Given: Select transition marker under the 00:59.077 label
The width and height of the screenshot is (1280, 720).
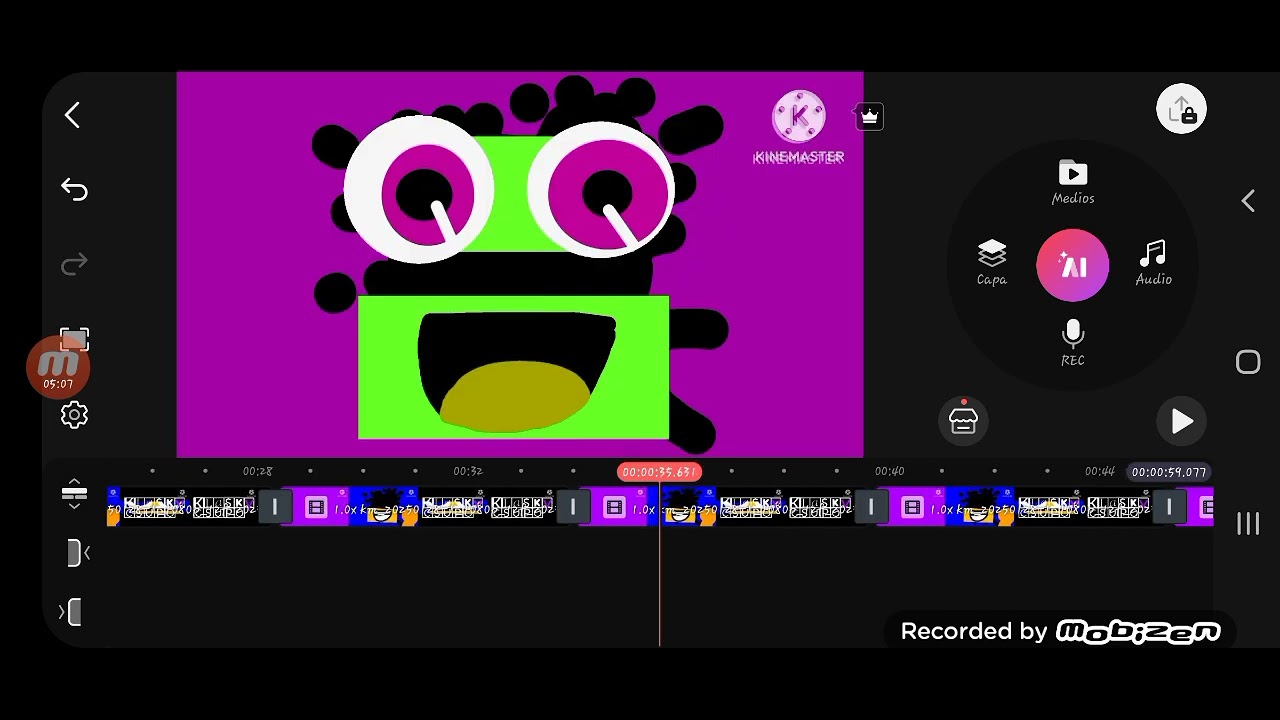Looking at the screenshot, I should click(1169, 508).
